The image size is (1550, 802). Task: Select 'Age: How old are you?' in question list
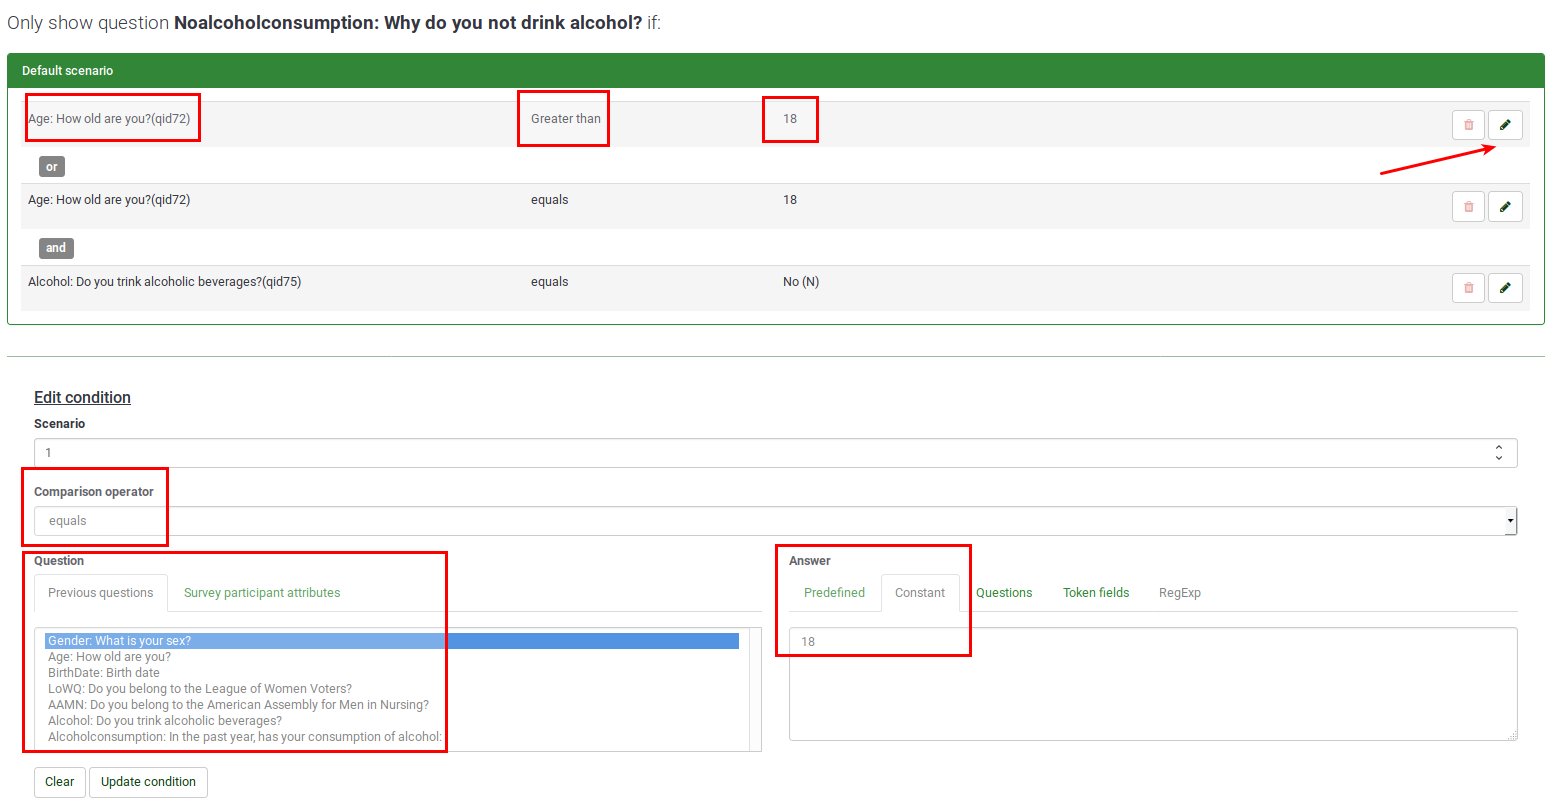(x=392, y=657)
